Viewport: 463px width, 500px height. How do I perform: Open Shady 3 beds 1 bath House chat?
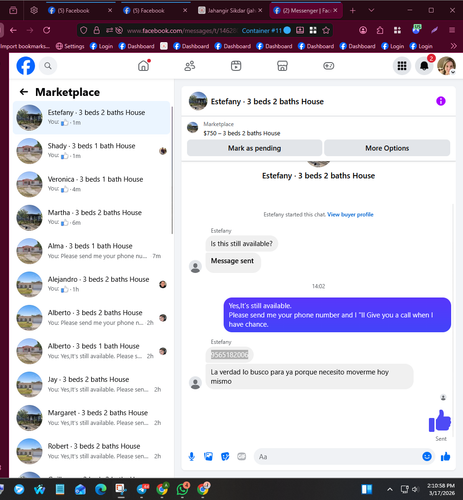click(92, 151)
